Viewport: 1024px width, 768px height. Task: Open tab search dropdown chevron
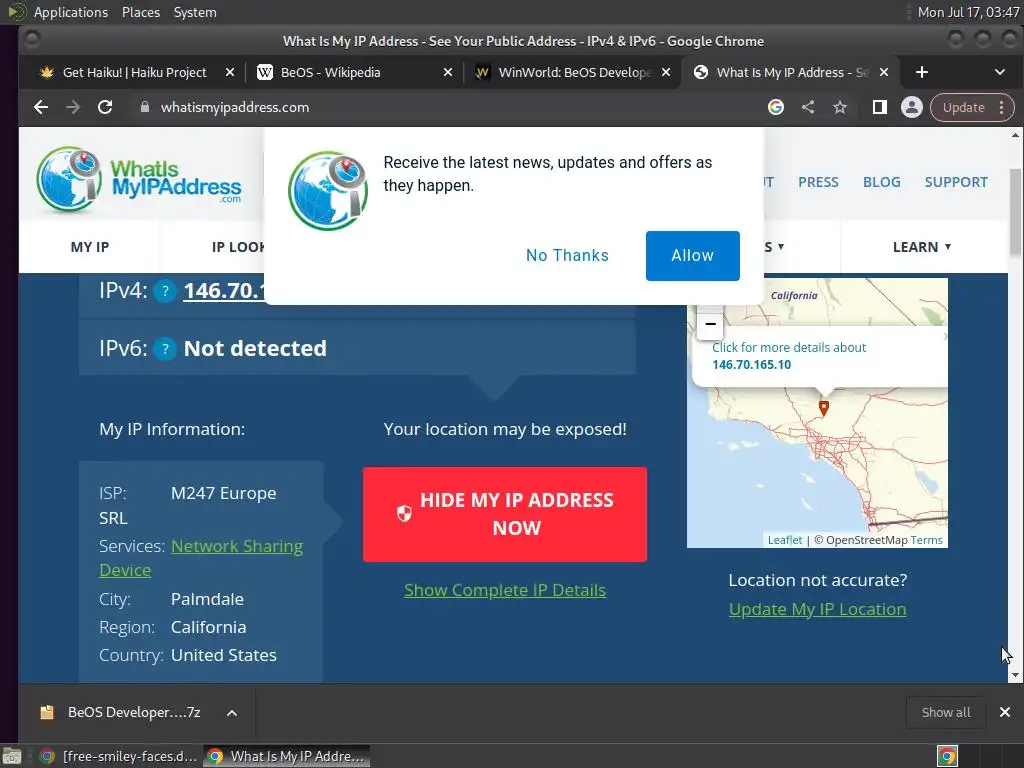999,72
